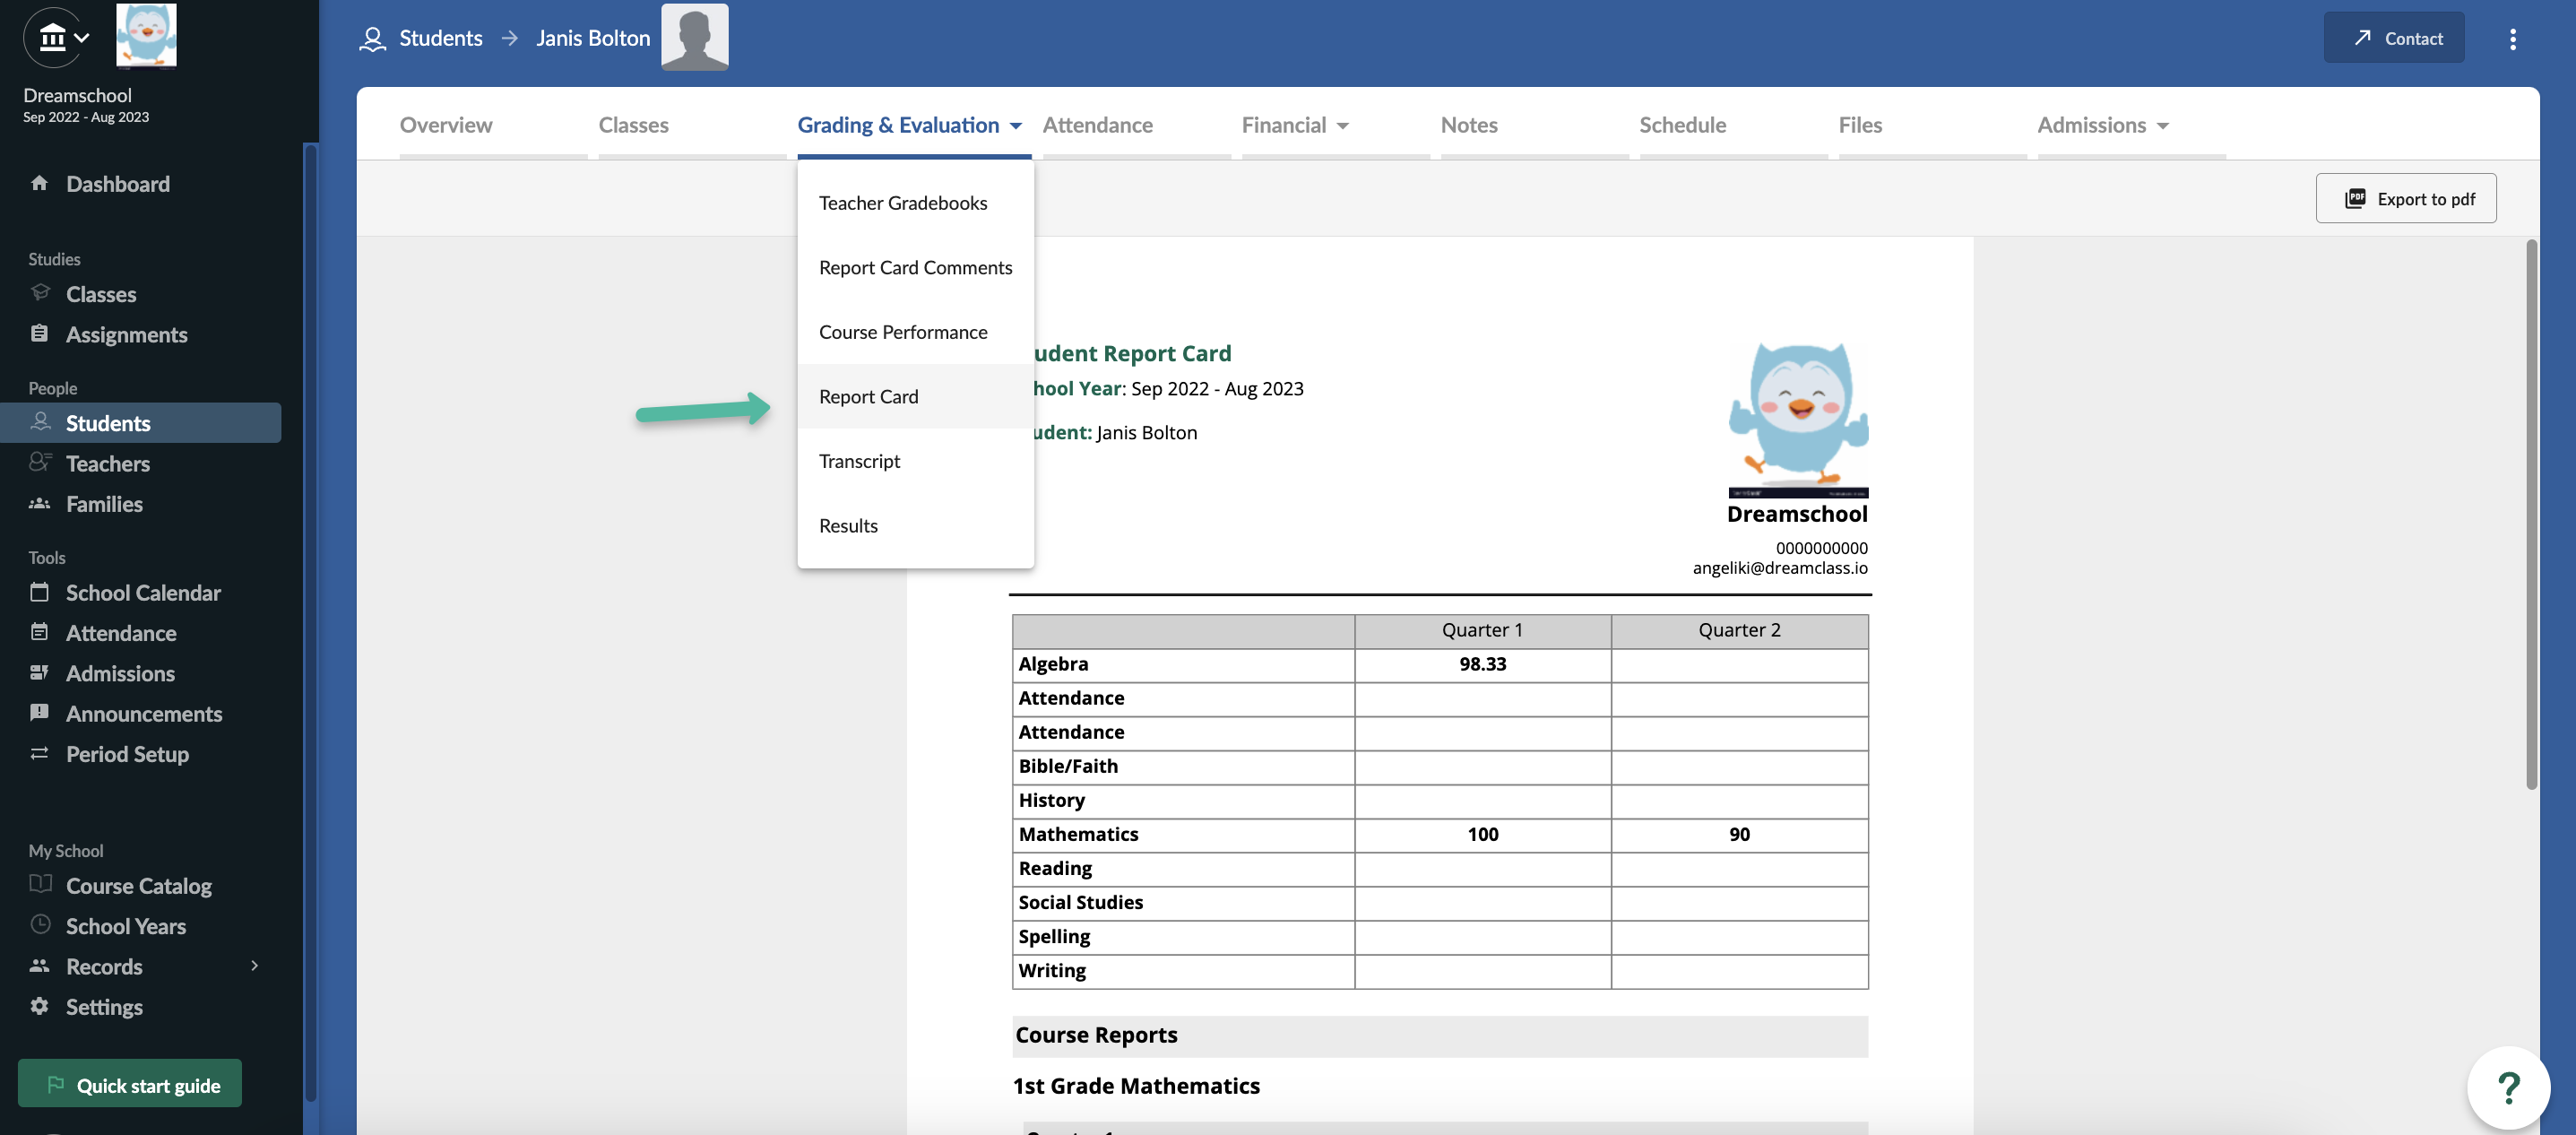
Task: Open Settings in the sidebar
Action: click(x=104, y=1006)
